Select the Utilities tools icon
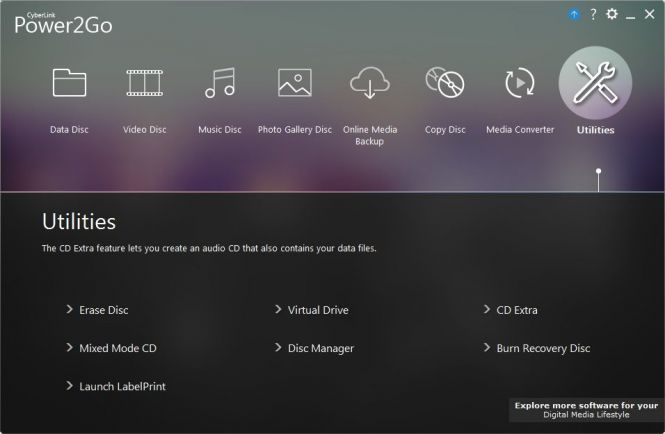The width and height of the screenshot is (665, 434). (x=595, y=83)
